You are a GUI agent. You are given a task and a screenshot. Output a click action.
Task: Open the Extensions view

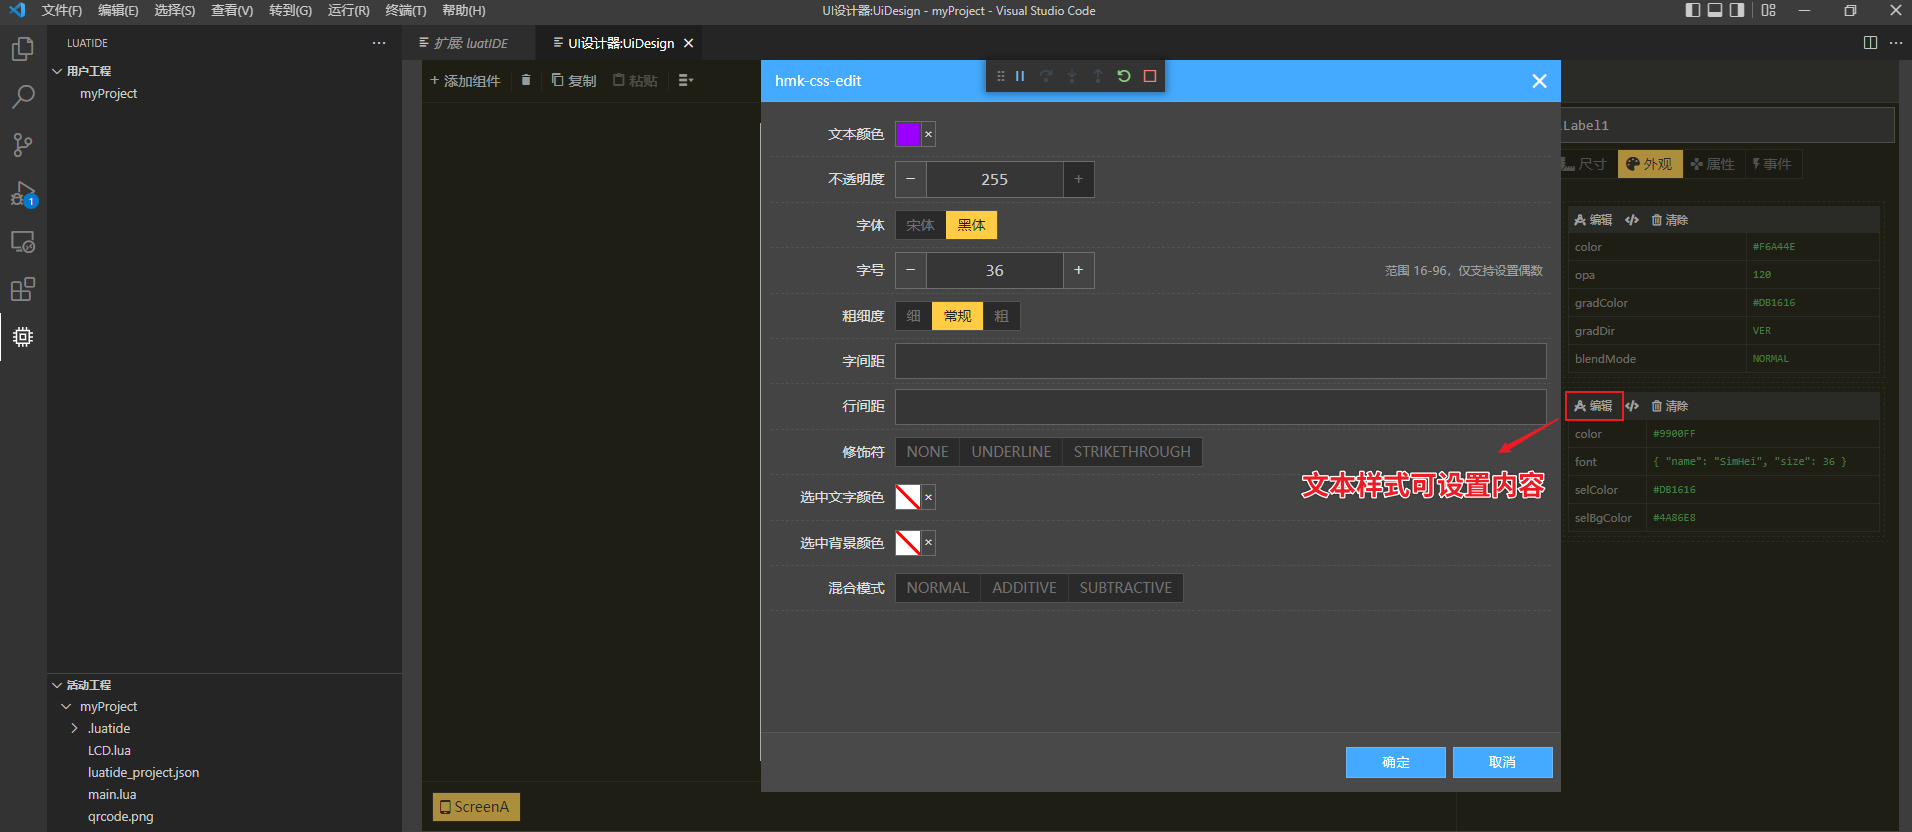tap(23, 289)
